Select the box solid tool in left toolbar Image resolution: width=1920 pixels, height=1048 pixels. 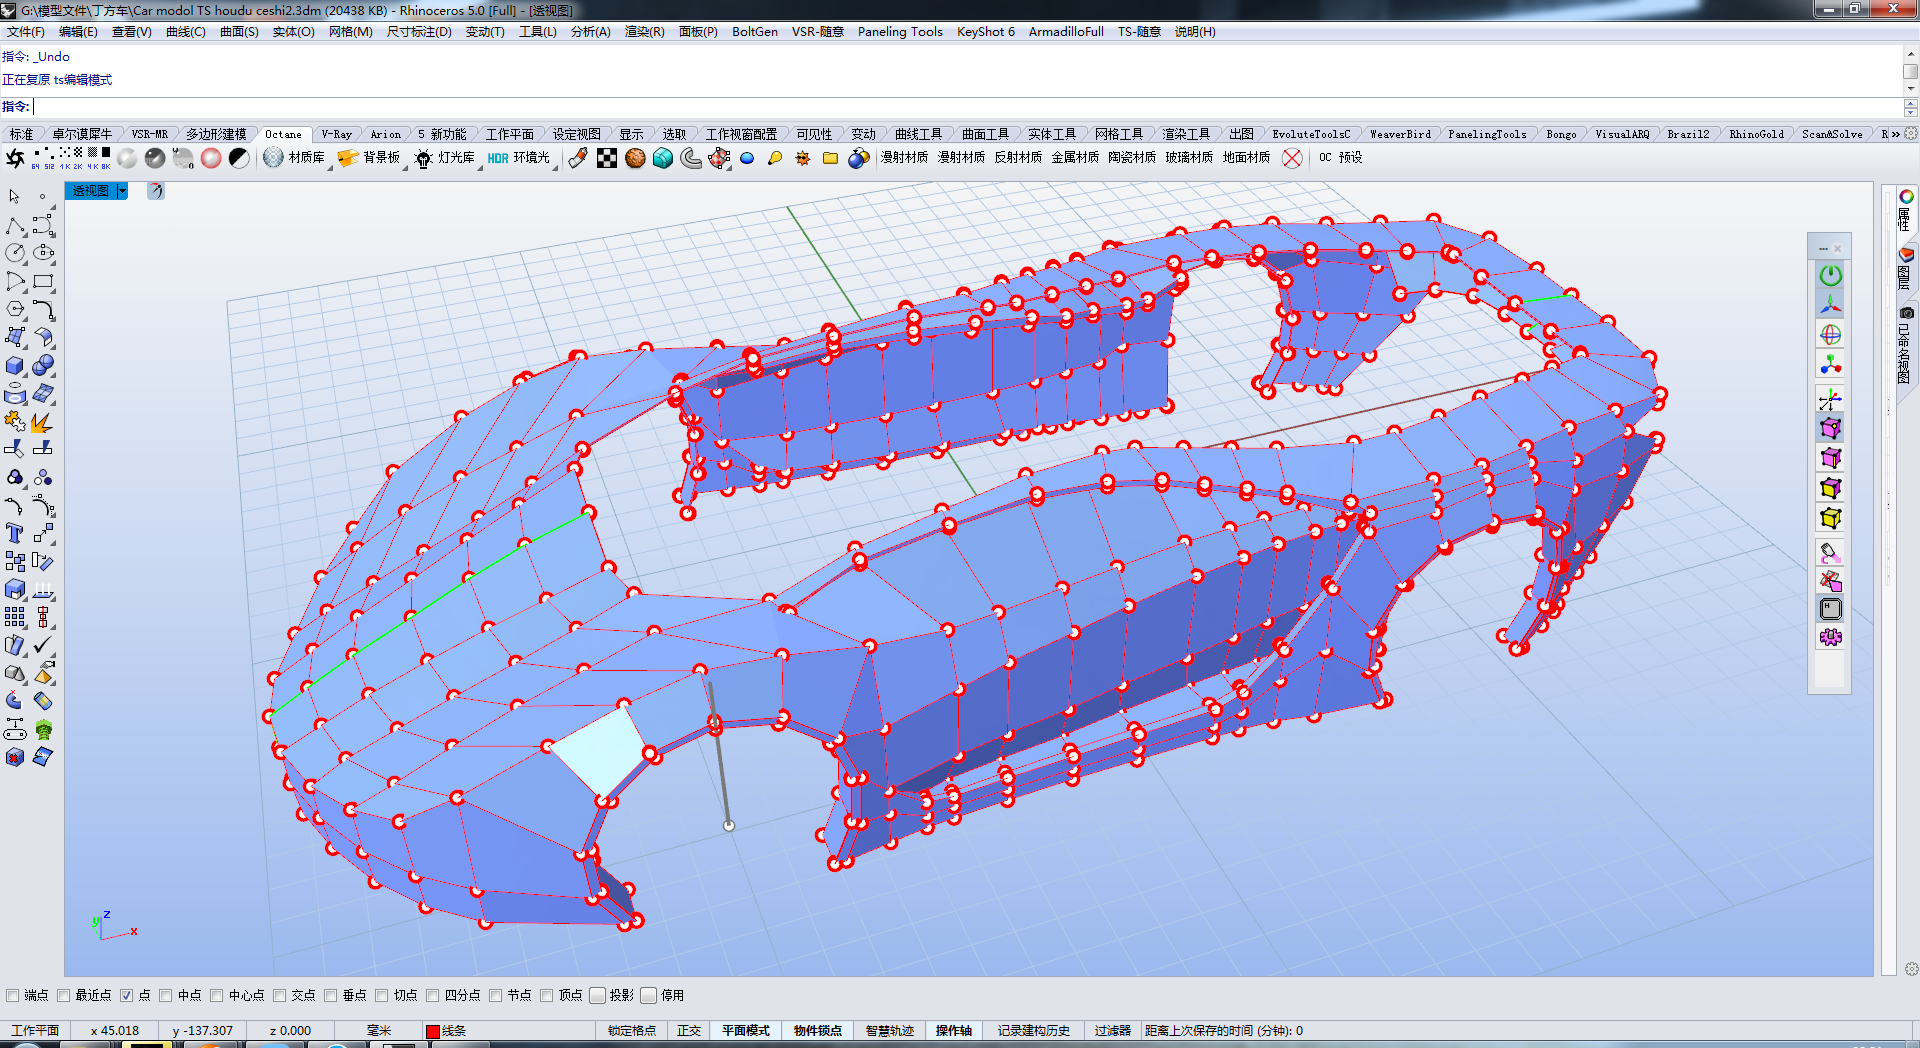(15, 366)
